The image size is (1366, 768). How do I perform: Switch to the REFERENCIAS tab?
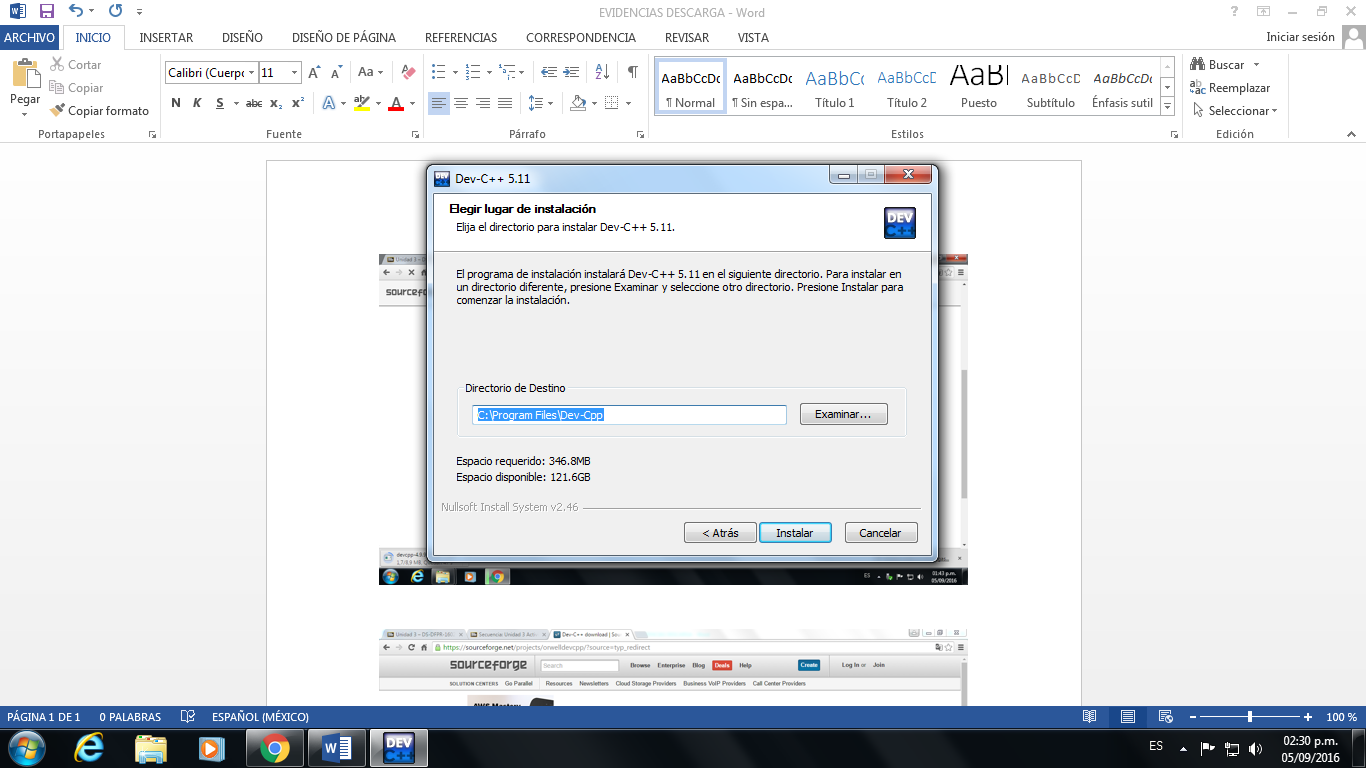point(461,37)
